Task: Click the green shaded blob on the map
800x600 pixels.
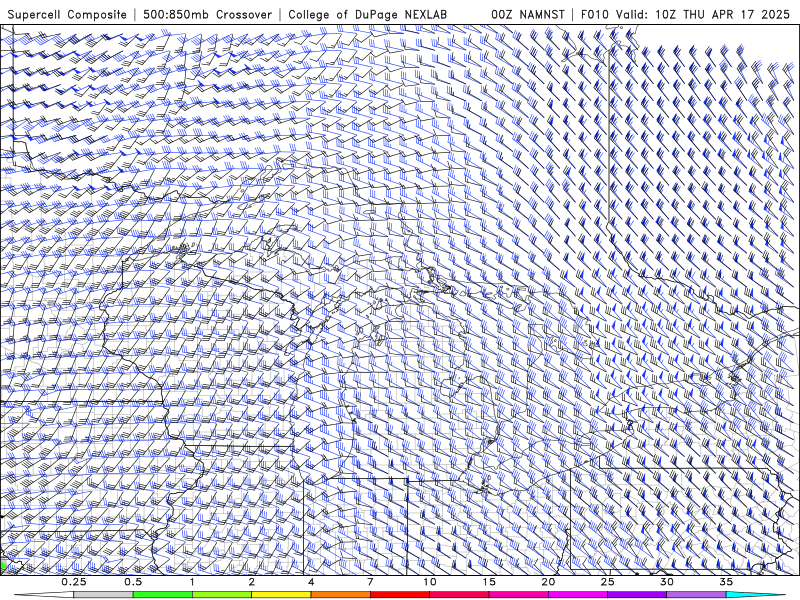Action: tap(3, 566)
